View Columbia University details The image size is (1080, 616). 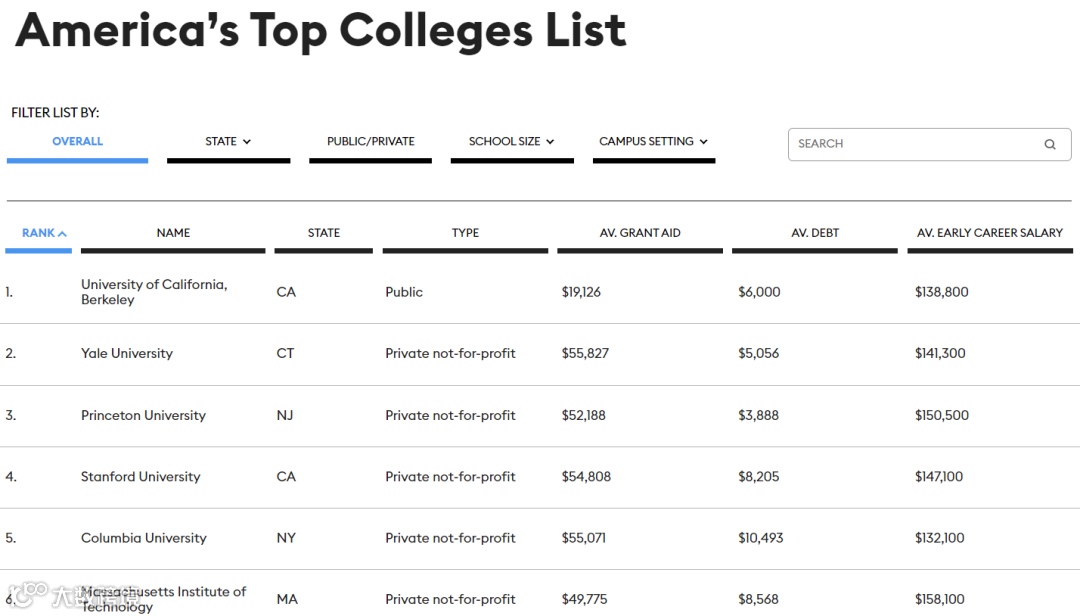click(x=143, y=538)
